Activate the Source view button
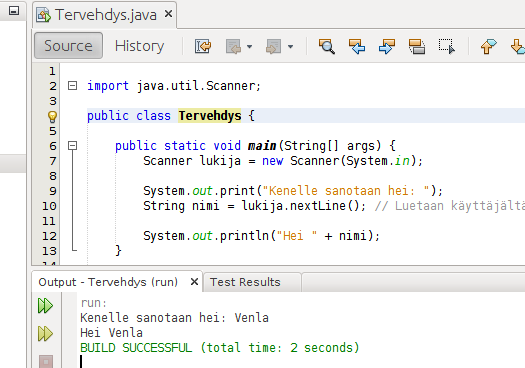Image resolution: width=525 pixels, height=368 pixels. click(68, 46)
